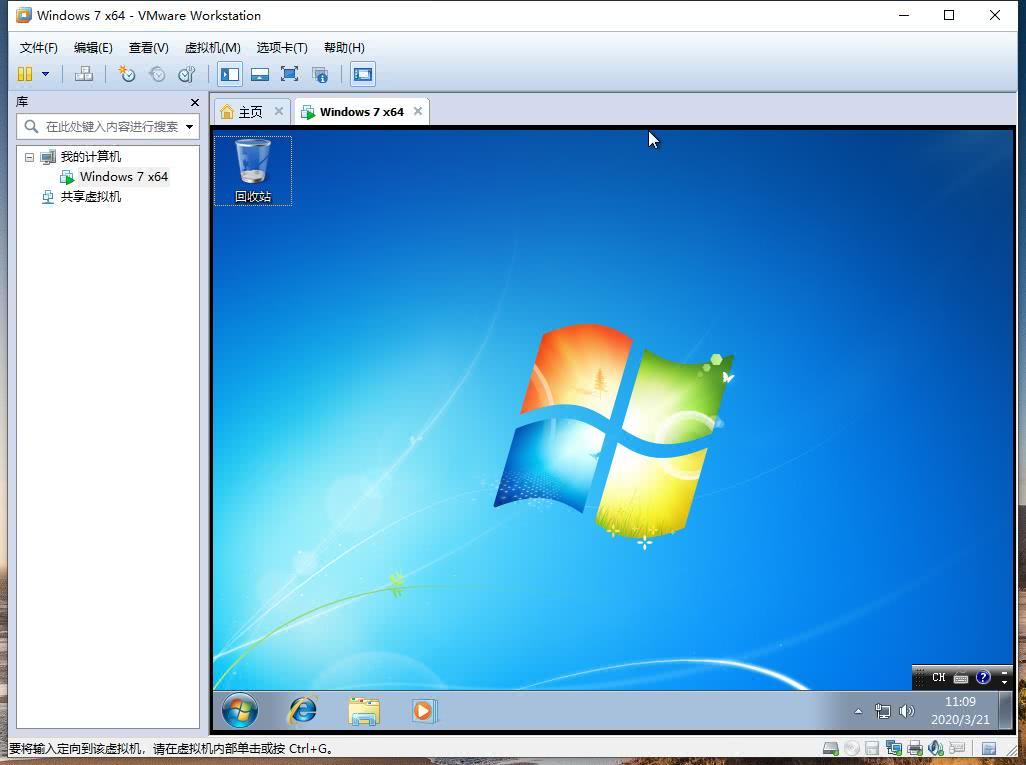The image size is (1026, 765).
Task: Open Windows Explorer folder on the guest taskbar
Action: click(x=364, y=711)
